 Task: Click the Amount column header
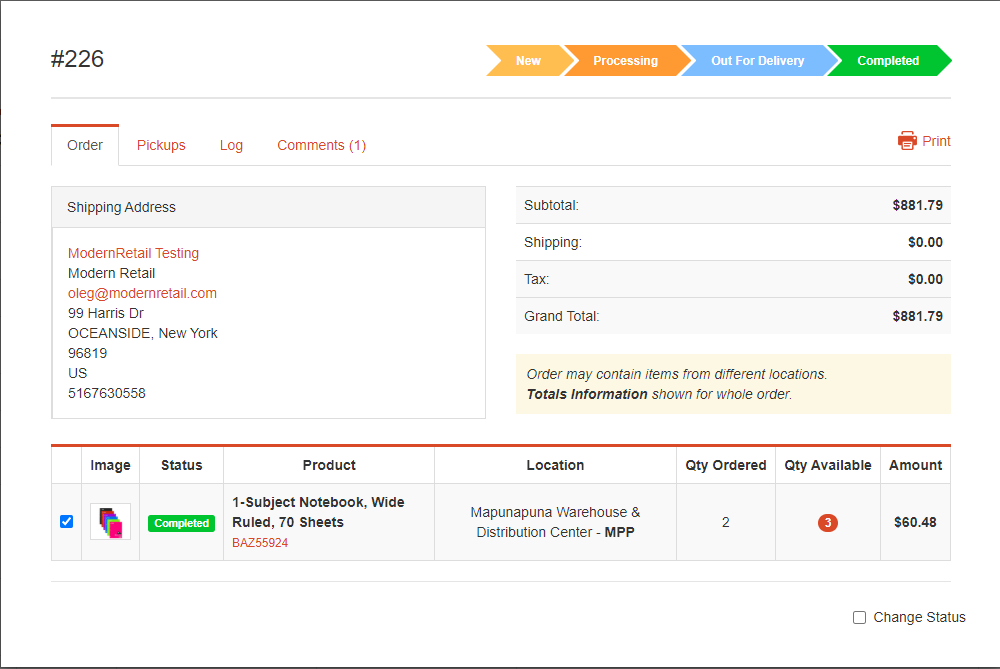(915, 466)
